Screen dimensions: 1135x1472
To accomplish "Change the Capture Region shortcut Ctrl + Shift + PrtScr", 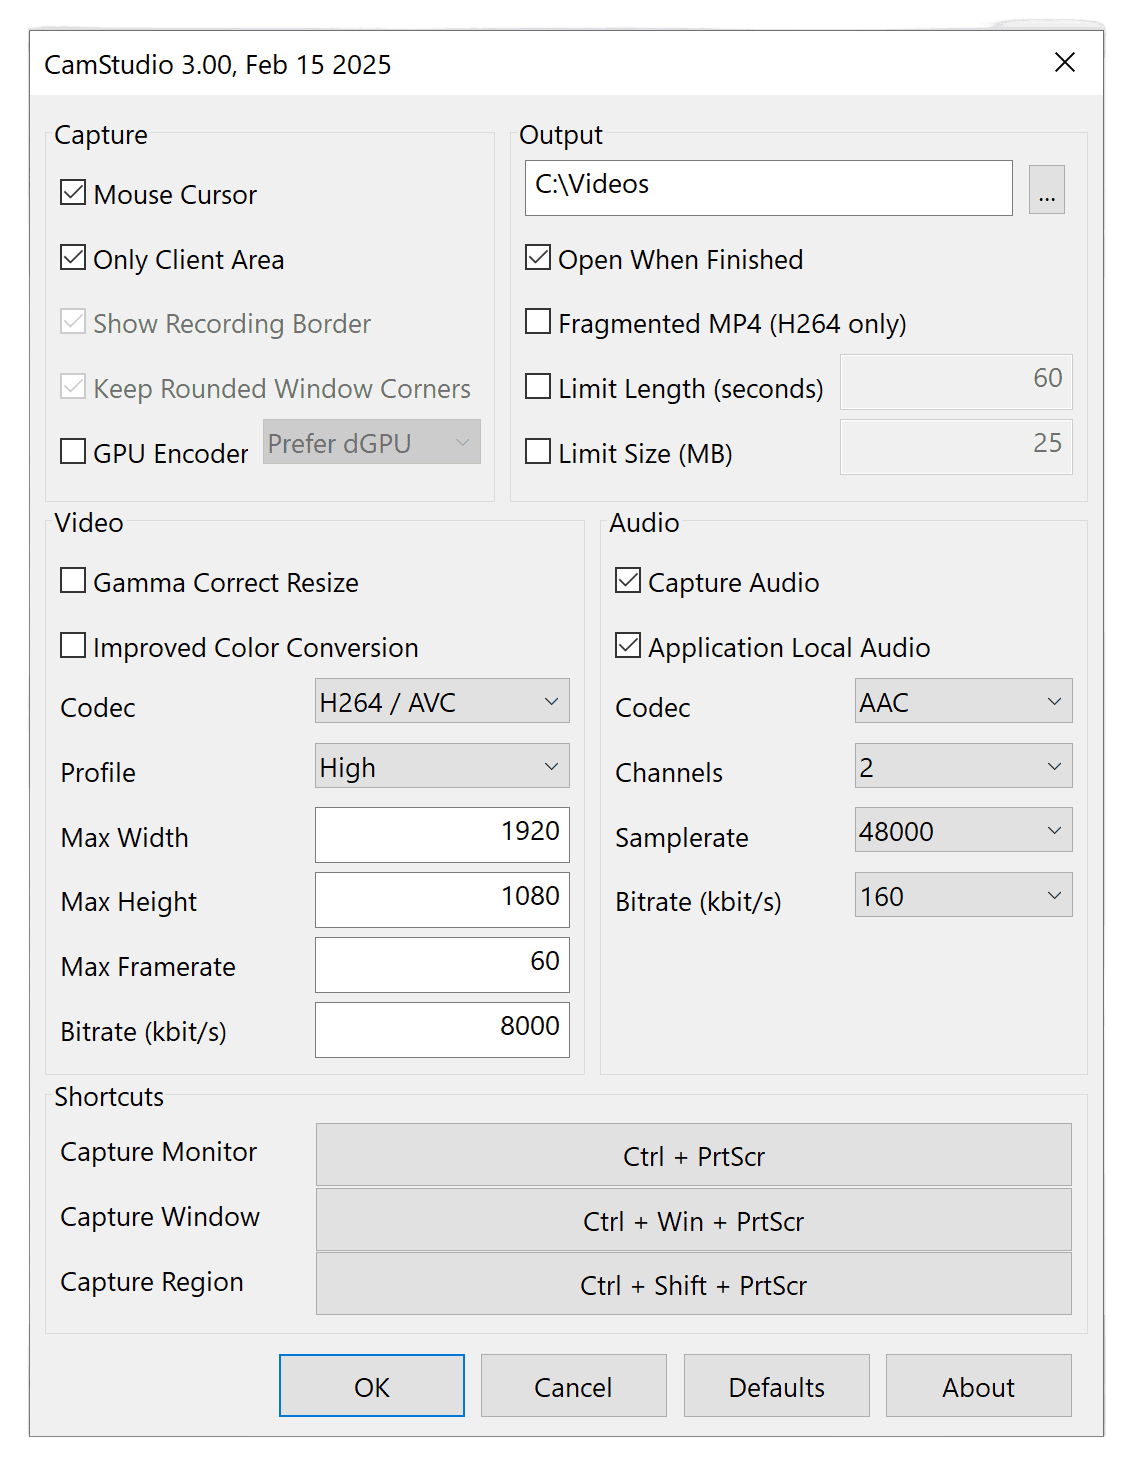I will point(693,1284).
